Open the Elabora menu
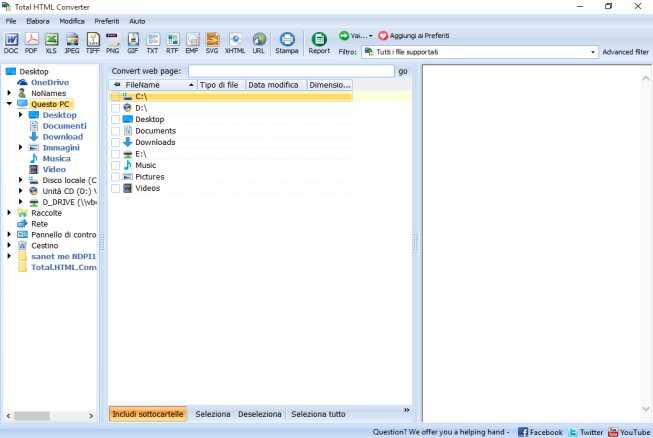The height and width of the screenshot is (438, 653). (38, 20)
